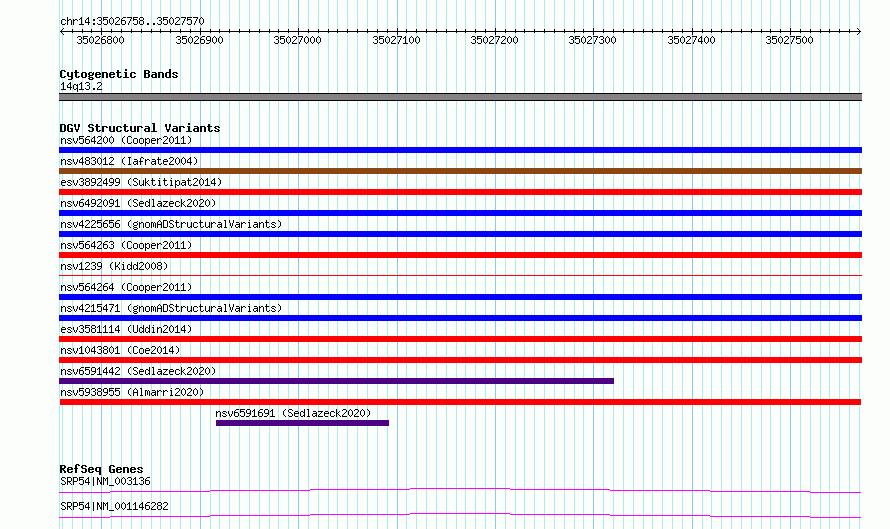Open variant esv3892499 (Suktitipat2014) label
Image resolution: width=890 pixels, height=529 pixels.
[x=141, y=182]
